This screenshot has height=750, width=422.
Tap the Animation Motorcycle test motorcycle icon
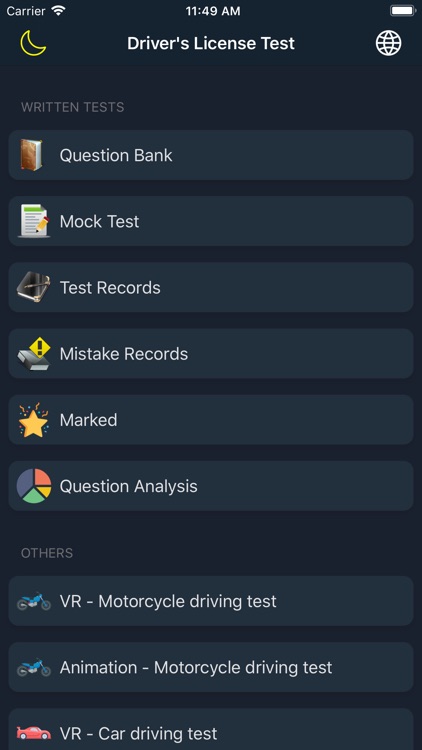click(x=33, y=667)
